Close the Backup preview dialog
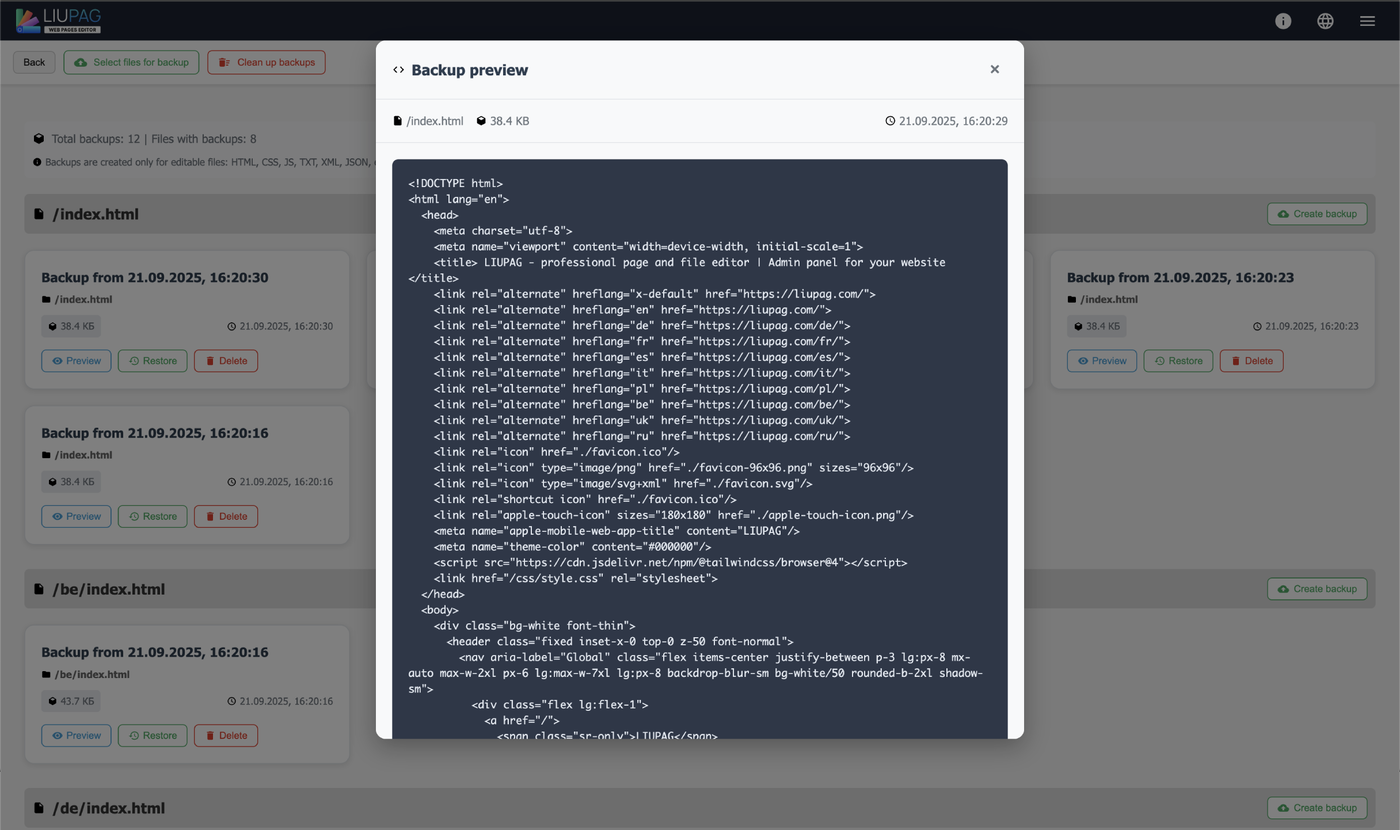Viewport: 1400px width, 830px height. click(x=994, y=70)
